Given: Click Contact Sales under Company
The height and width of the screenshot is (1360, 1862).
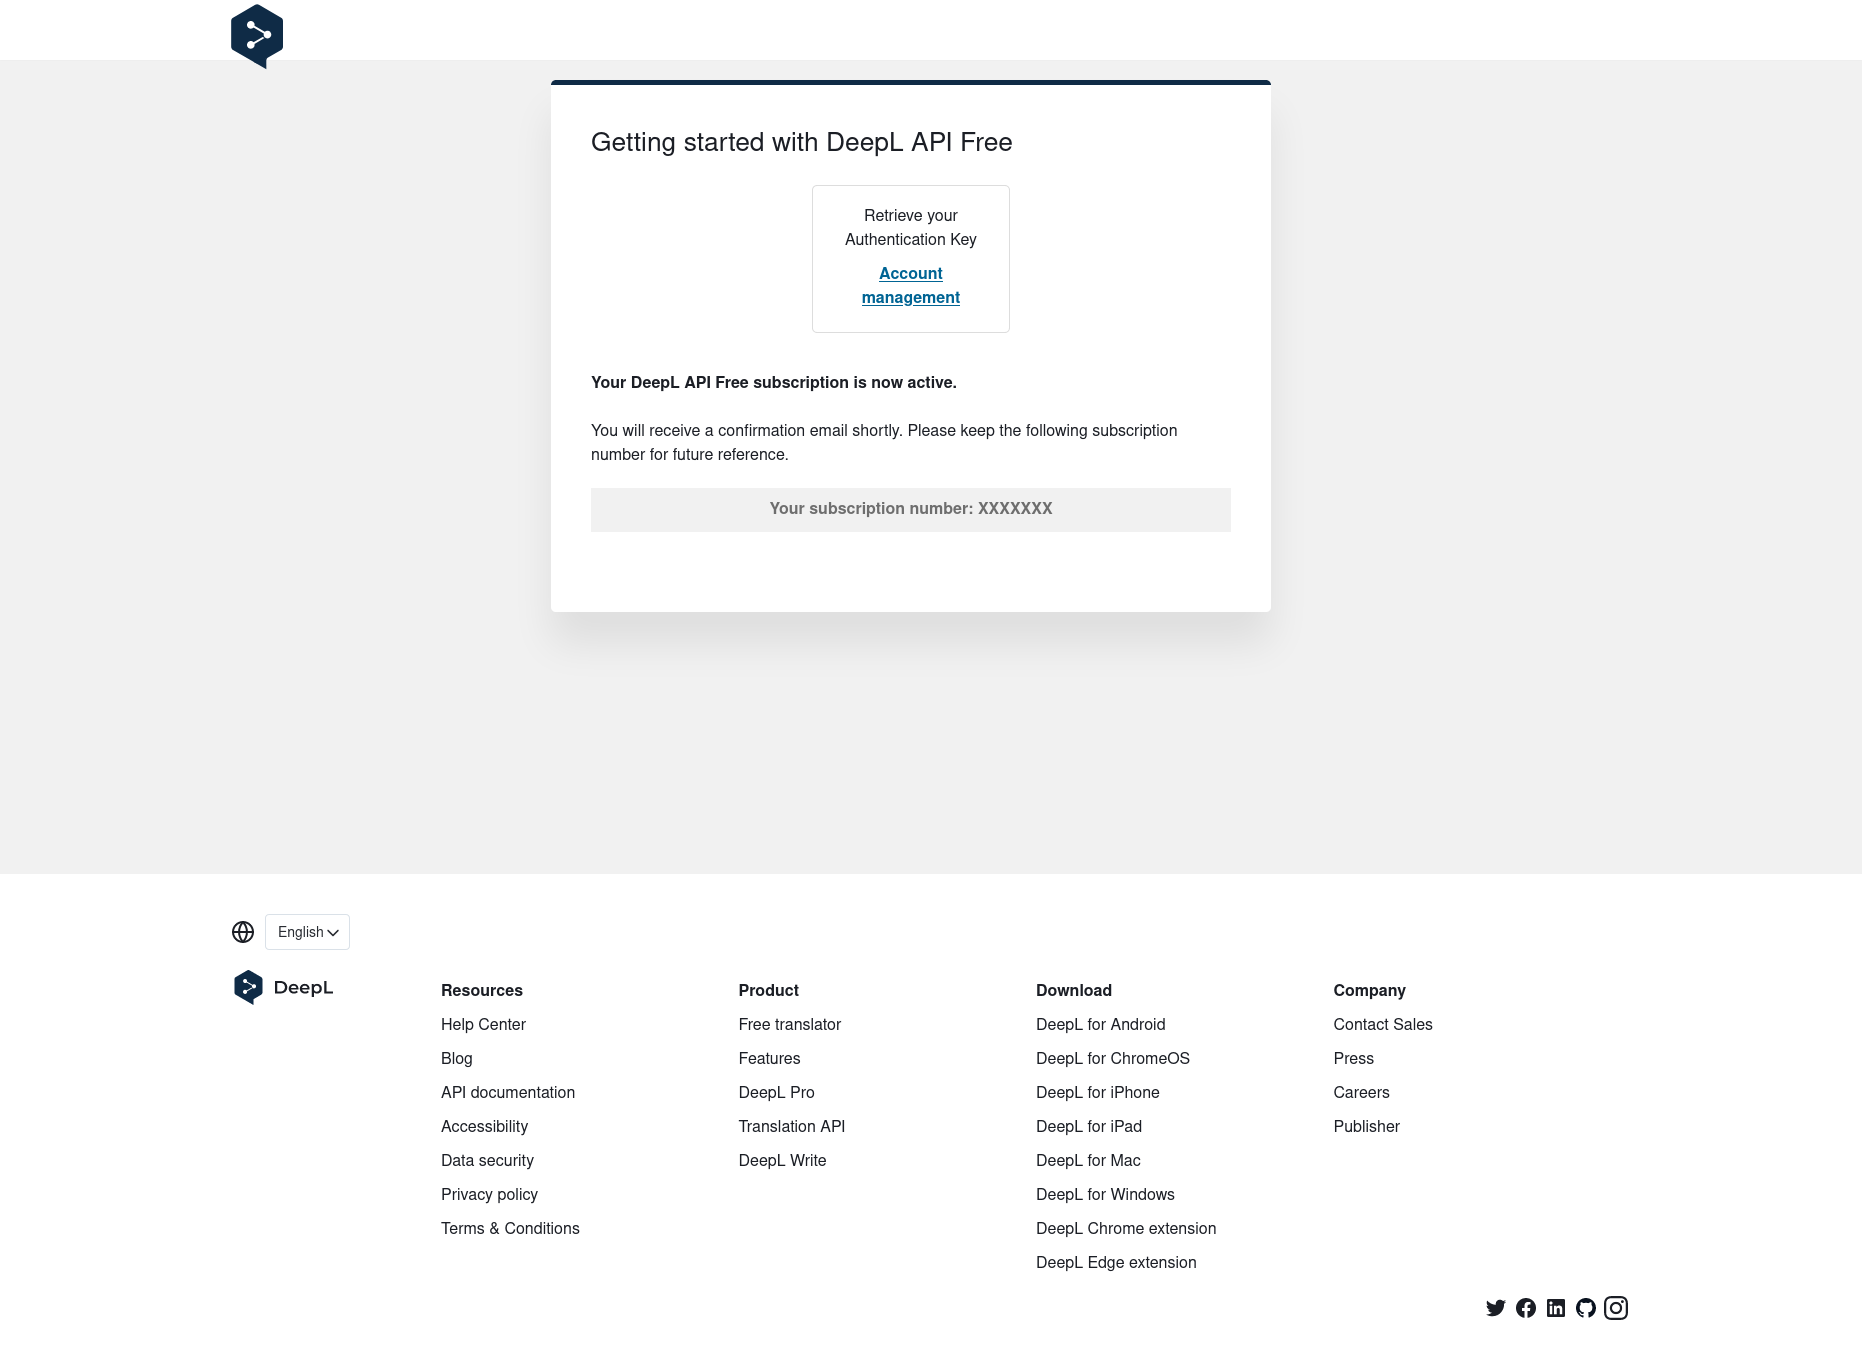Looking at the screenshot, I should click(1382, 1024).
